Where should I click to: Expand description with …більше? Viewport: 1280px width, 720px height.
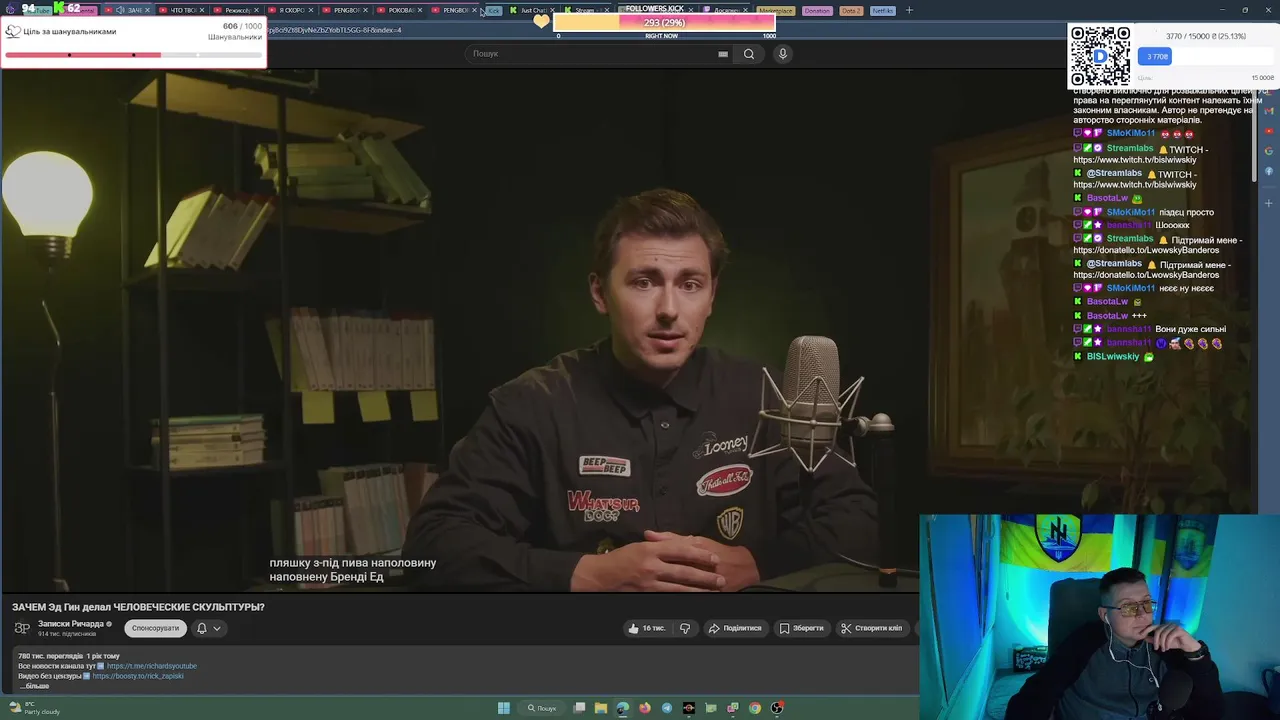(x=34, y=686)
